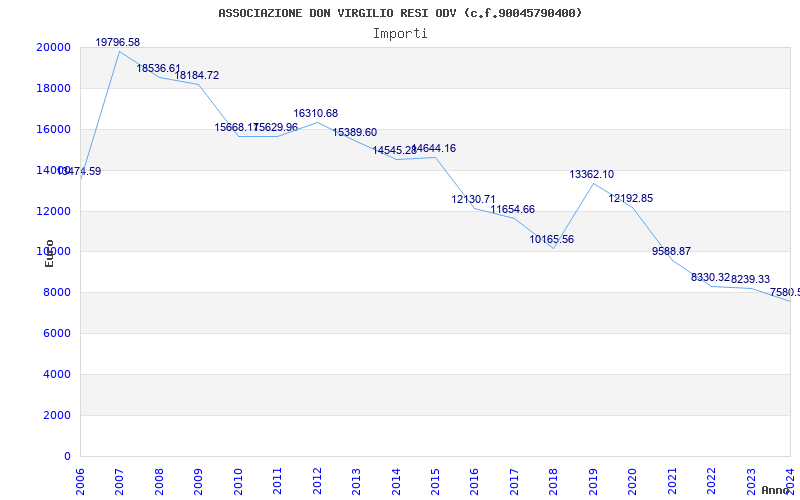
Task: Select the 2017 x-axis year label
Action: click(x=514, y=481)
